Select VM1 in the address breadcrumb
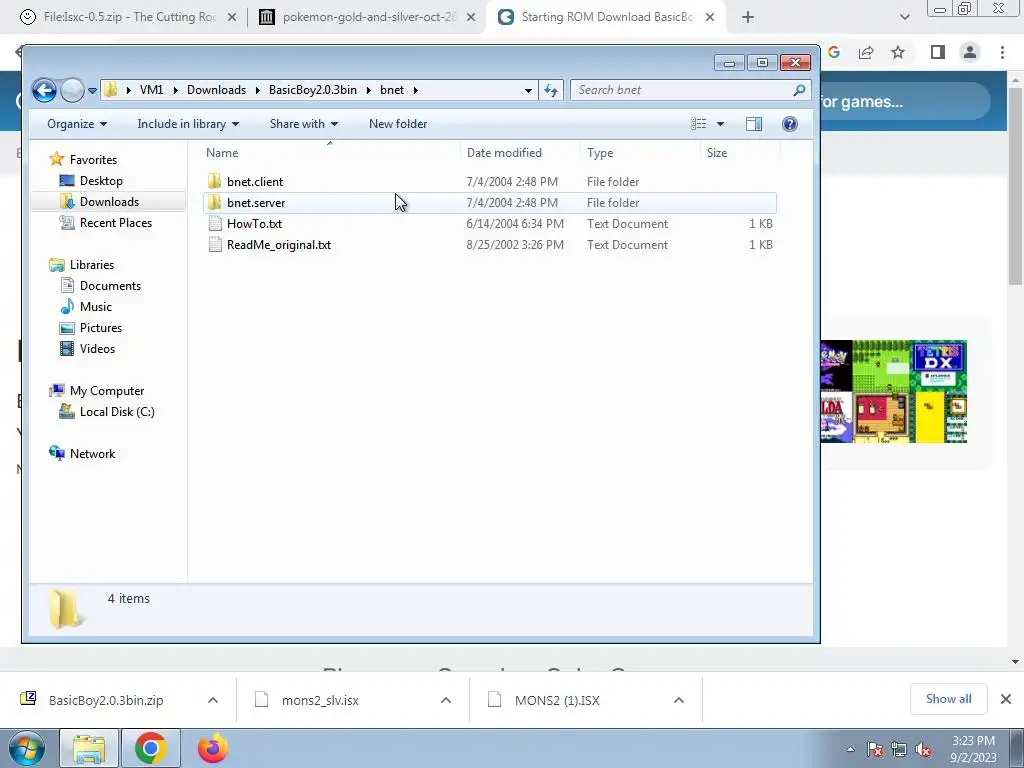 click(x=151, y=89)
